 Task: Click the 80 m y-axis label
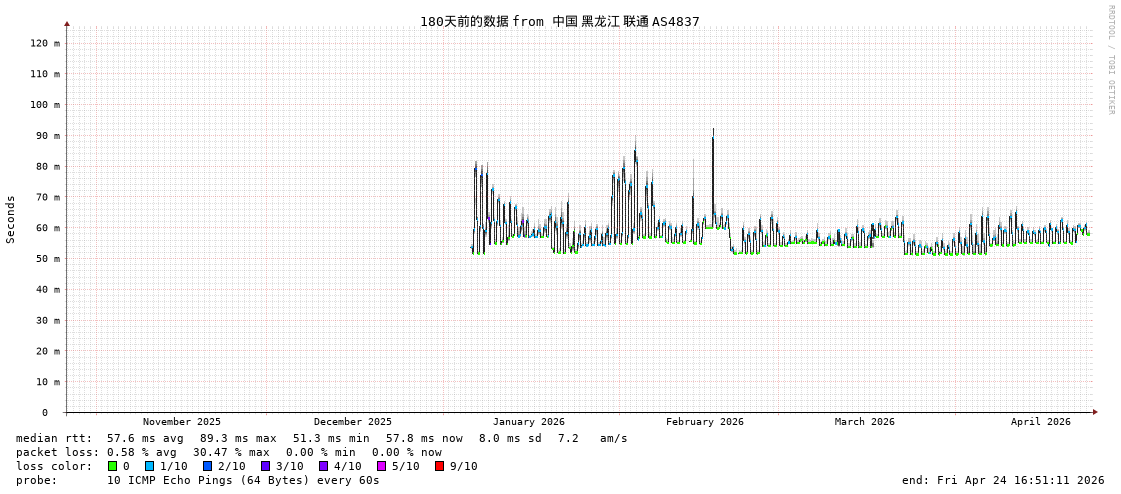(48, 166)
